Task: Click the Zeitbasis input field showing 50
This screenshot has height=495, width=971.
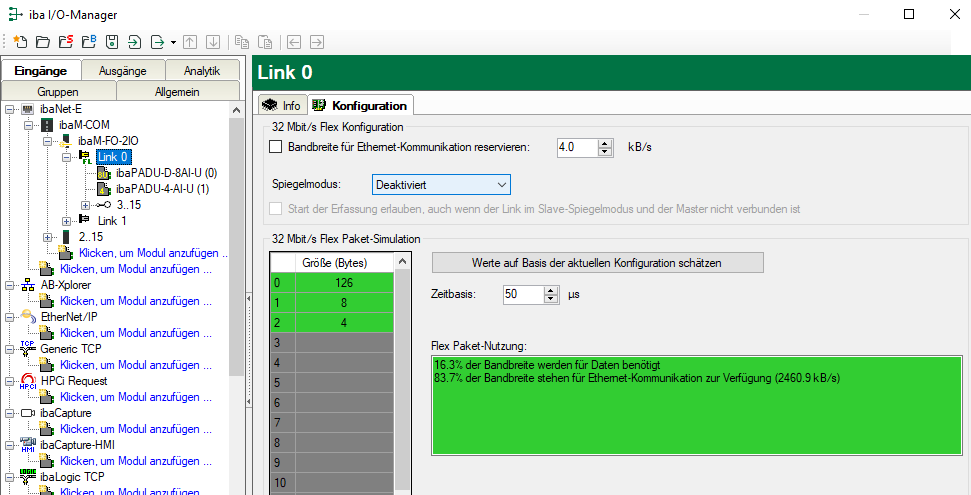Action: tap(524, 294)
